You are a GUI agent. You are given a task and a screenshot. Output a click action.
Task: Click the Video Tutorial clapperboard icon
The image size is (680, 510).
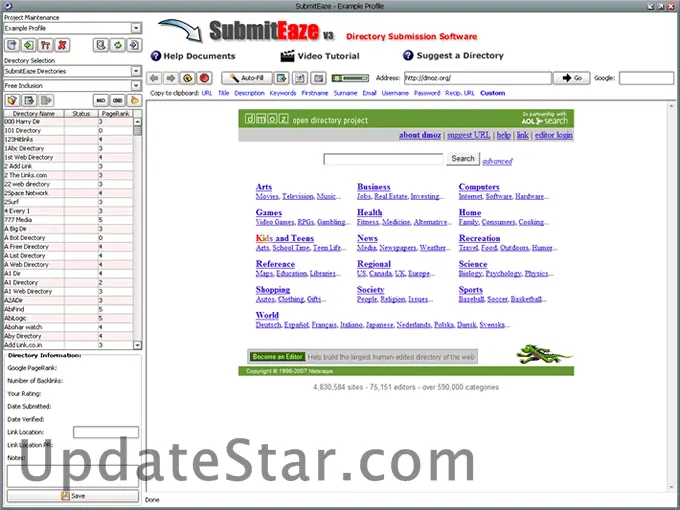(287, 56)
